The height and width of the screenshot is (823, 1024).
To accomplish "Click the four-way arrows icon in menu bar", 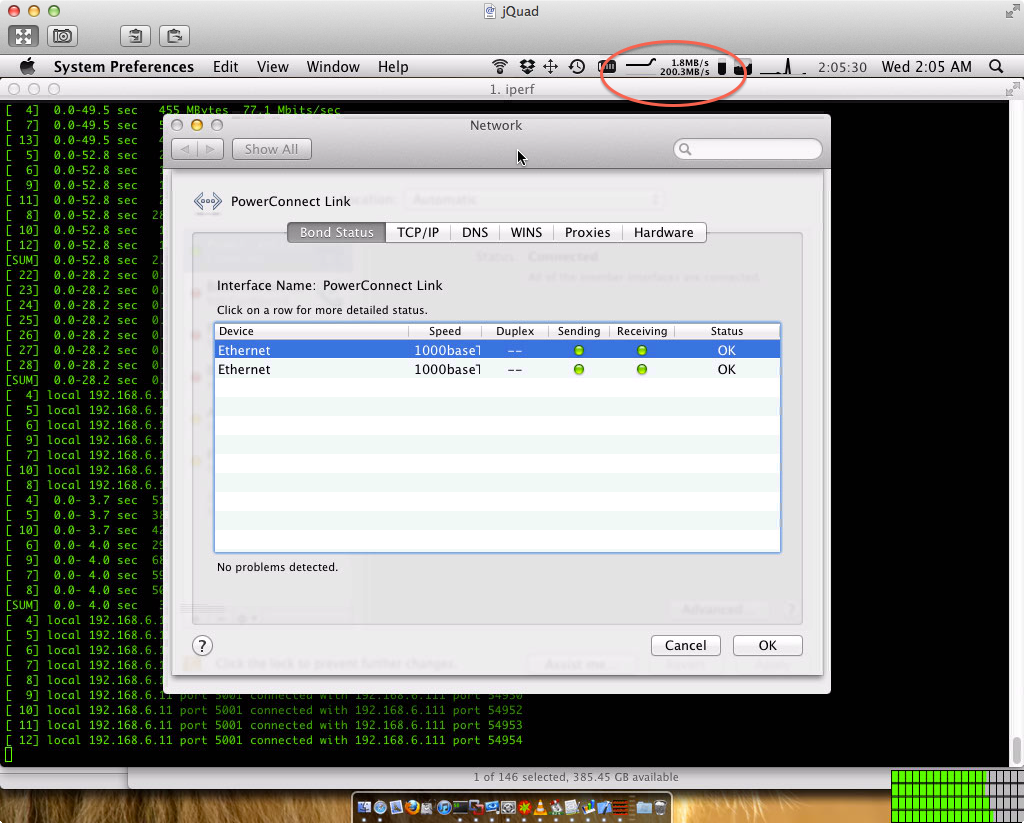I will pos(551,66).
